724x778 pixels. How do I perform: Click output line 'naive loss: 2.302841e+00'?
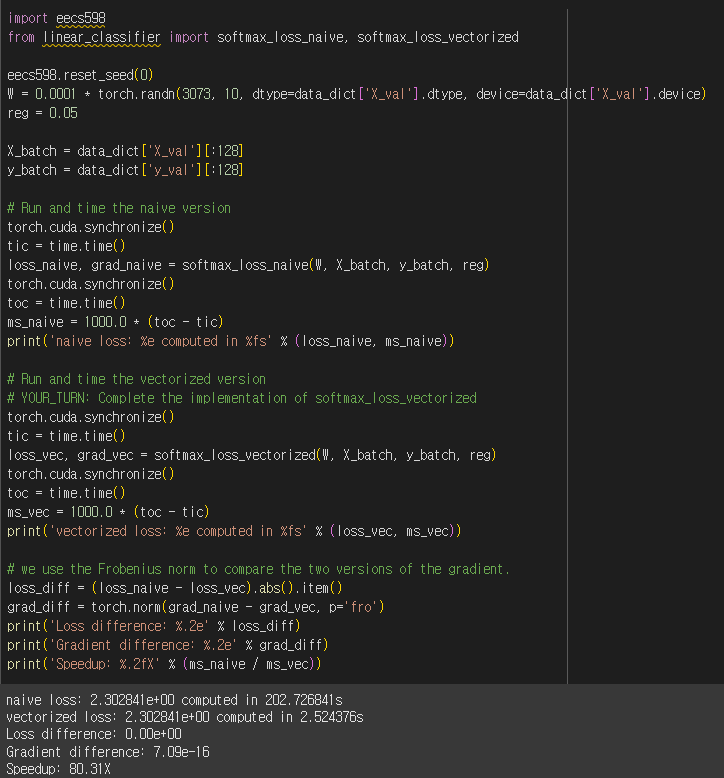tap(174, 700)
